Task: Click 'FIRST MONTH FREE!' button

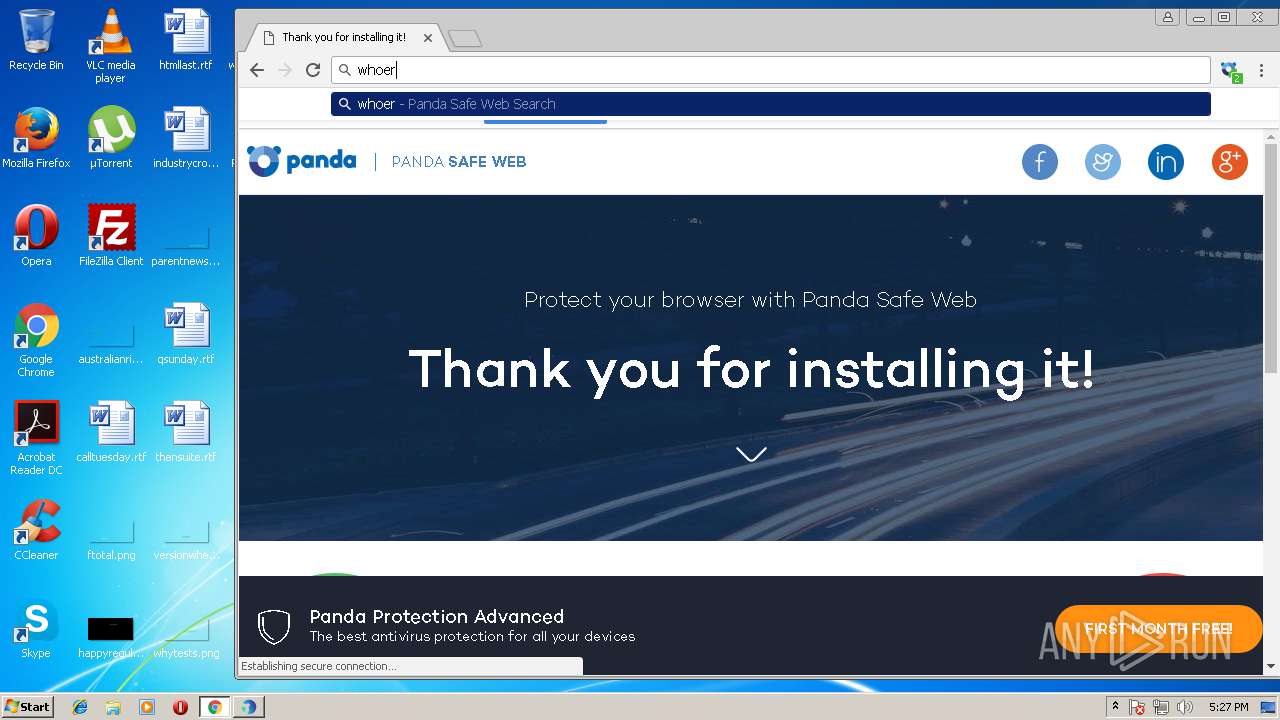Action: [1158, 629]
